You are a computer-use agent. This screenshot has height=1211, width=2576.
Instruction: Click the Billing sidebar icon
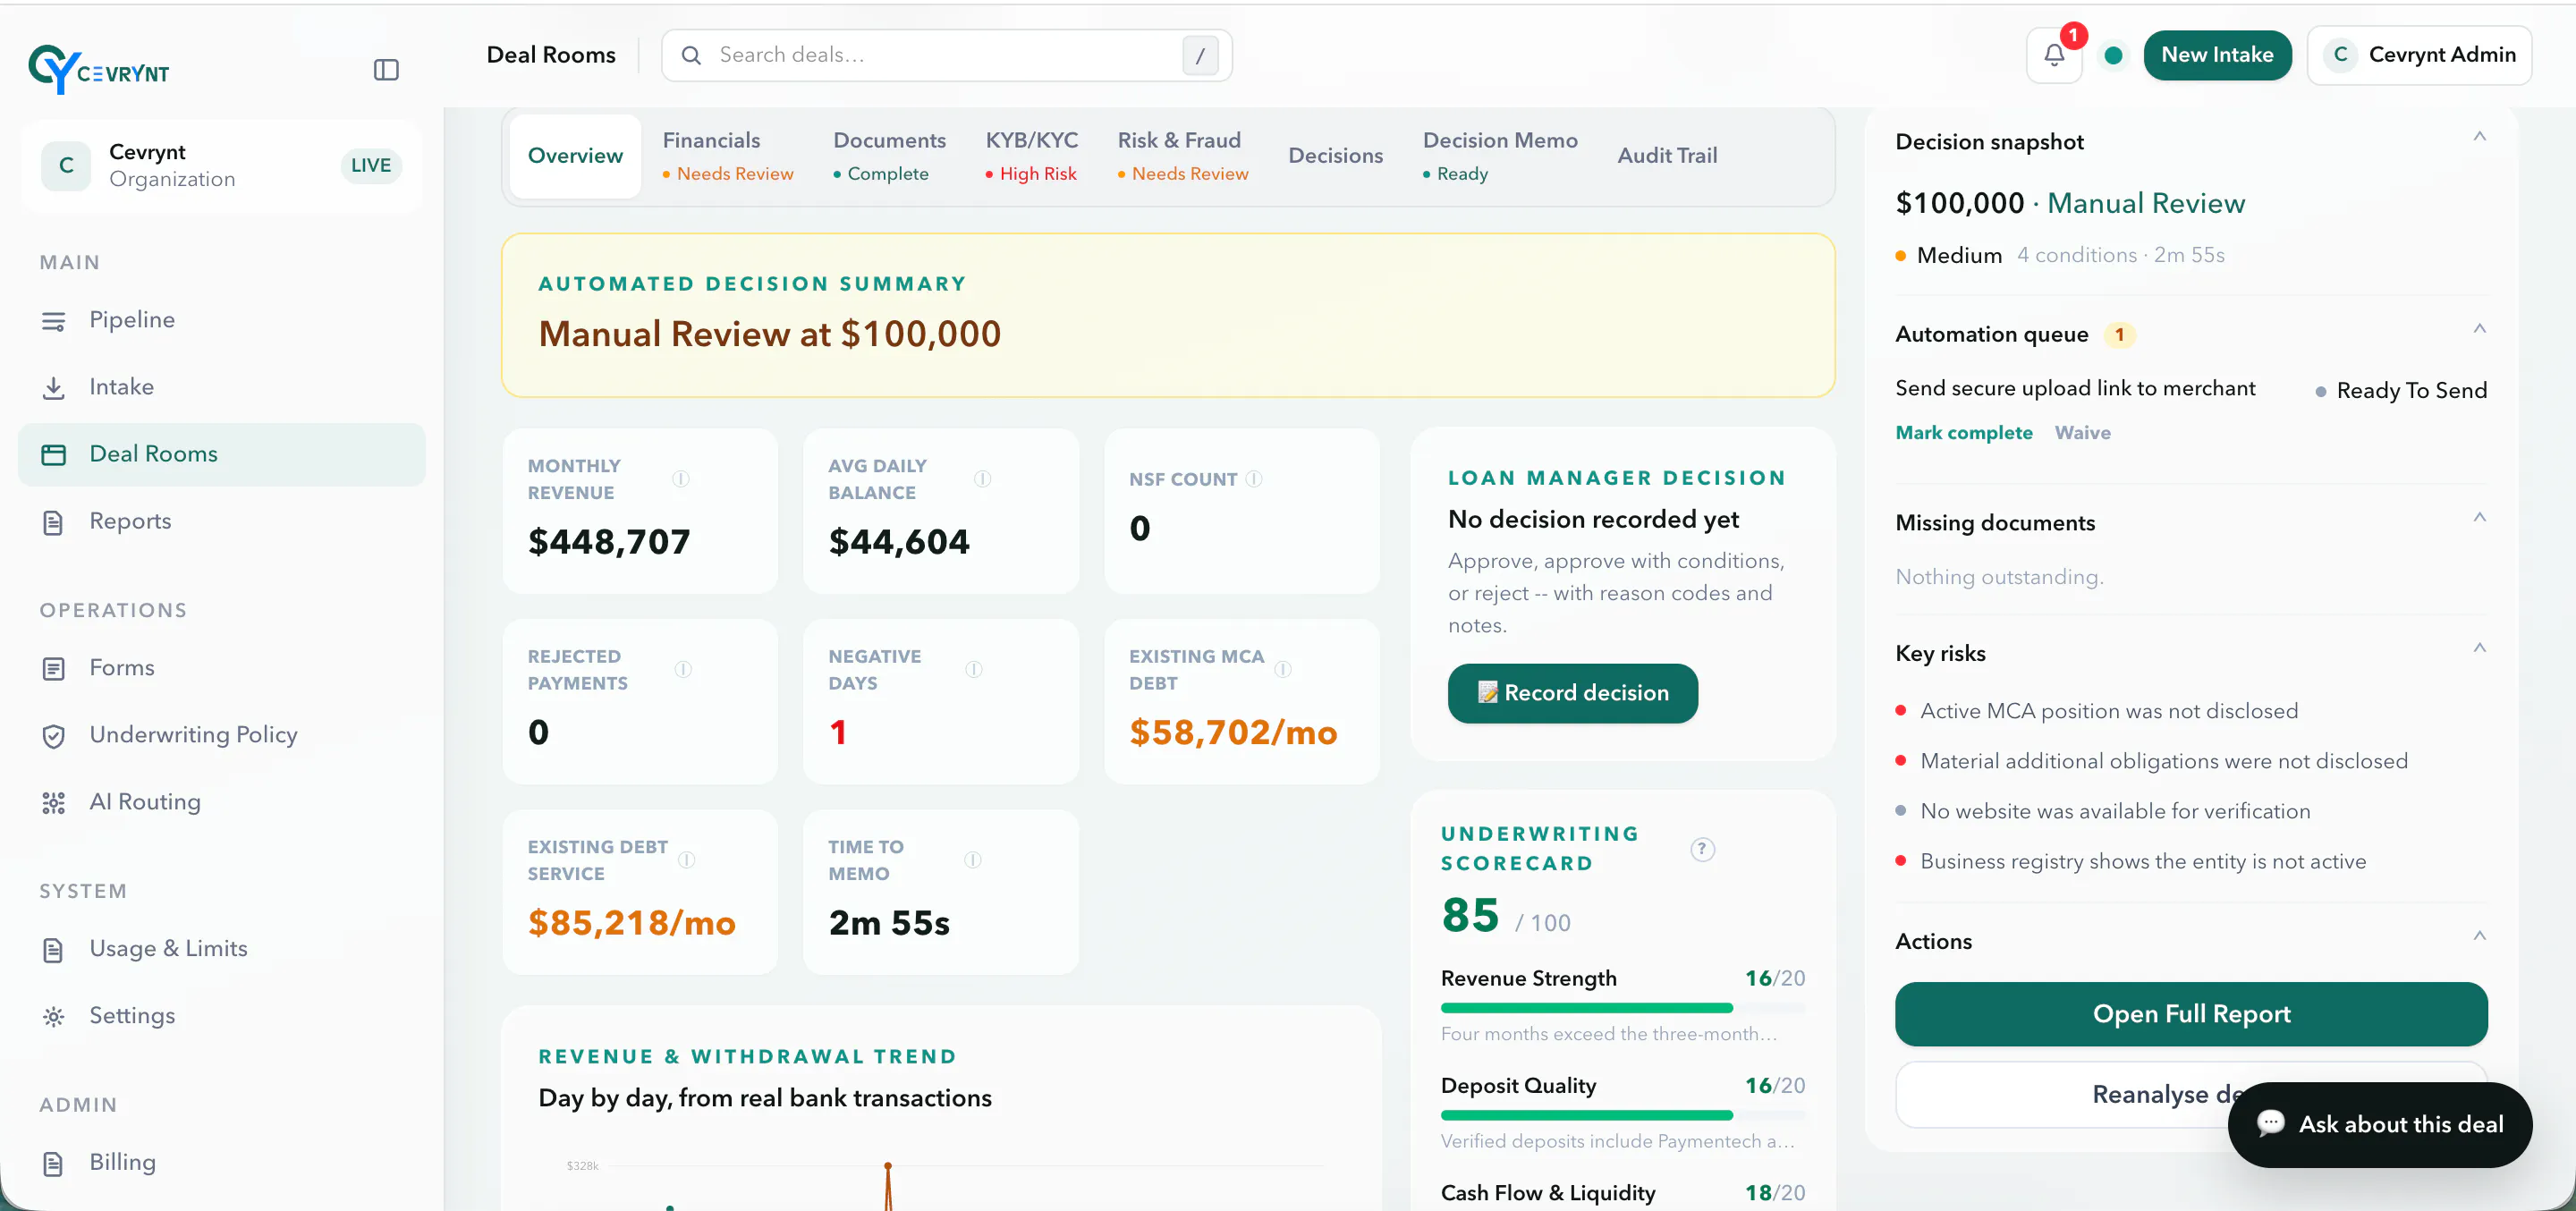54,1163
